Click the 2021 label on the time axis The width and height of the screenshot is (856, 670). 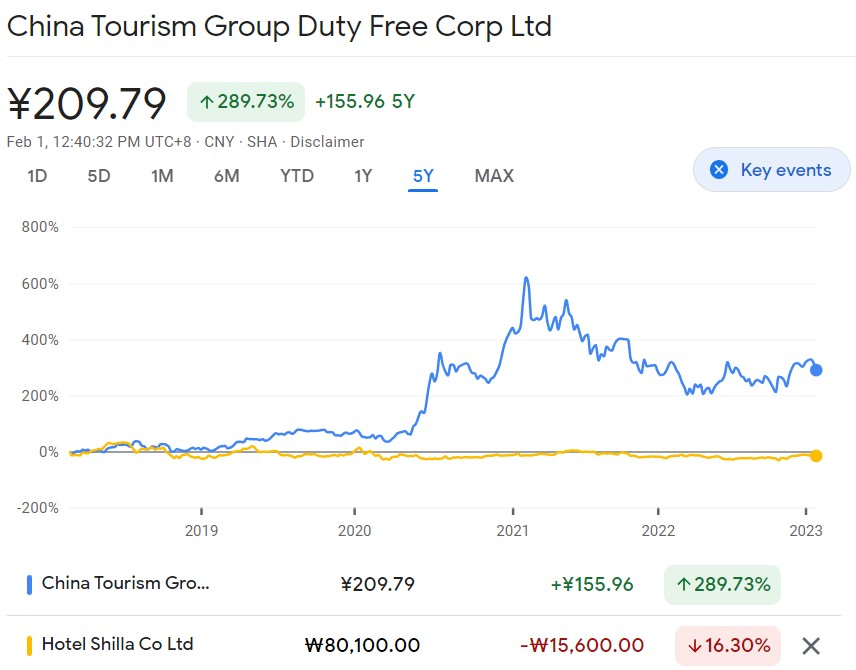513,531
